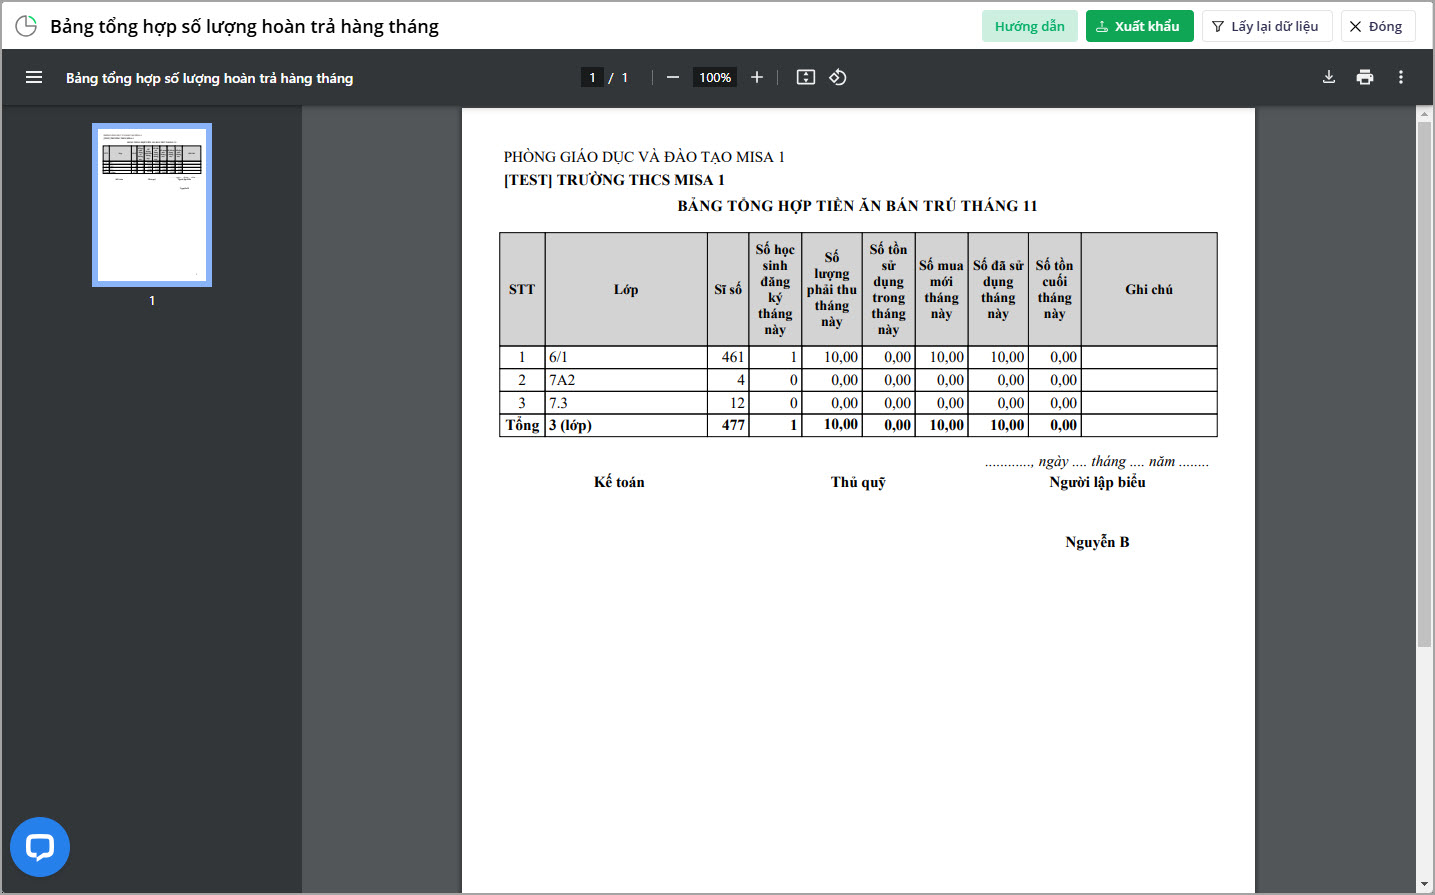Click the vertical scrollbar thumb

point(1425,385)
